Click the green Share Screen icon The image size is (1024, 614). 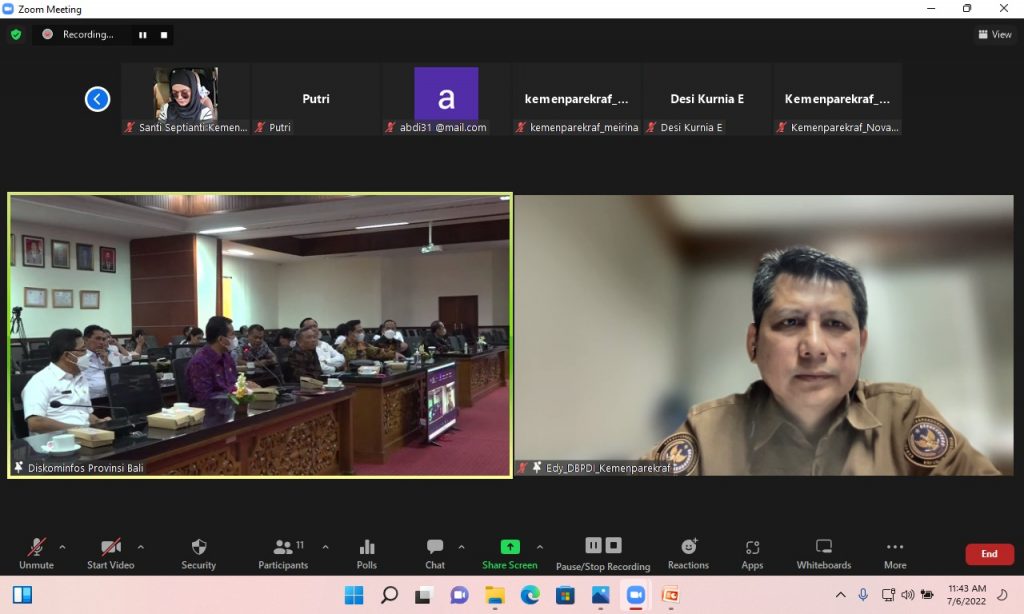pyautogui.click(x=510, y=547)
